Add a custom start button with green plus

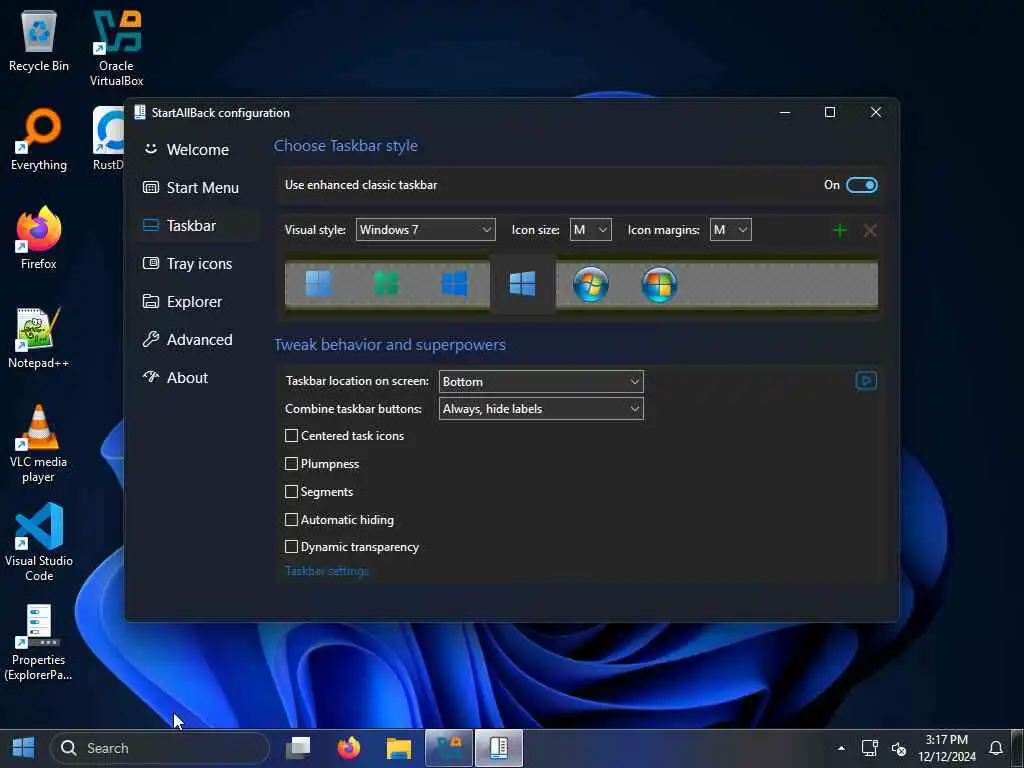[x=840, y=231]
